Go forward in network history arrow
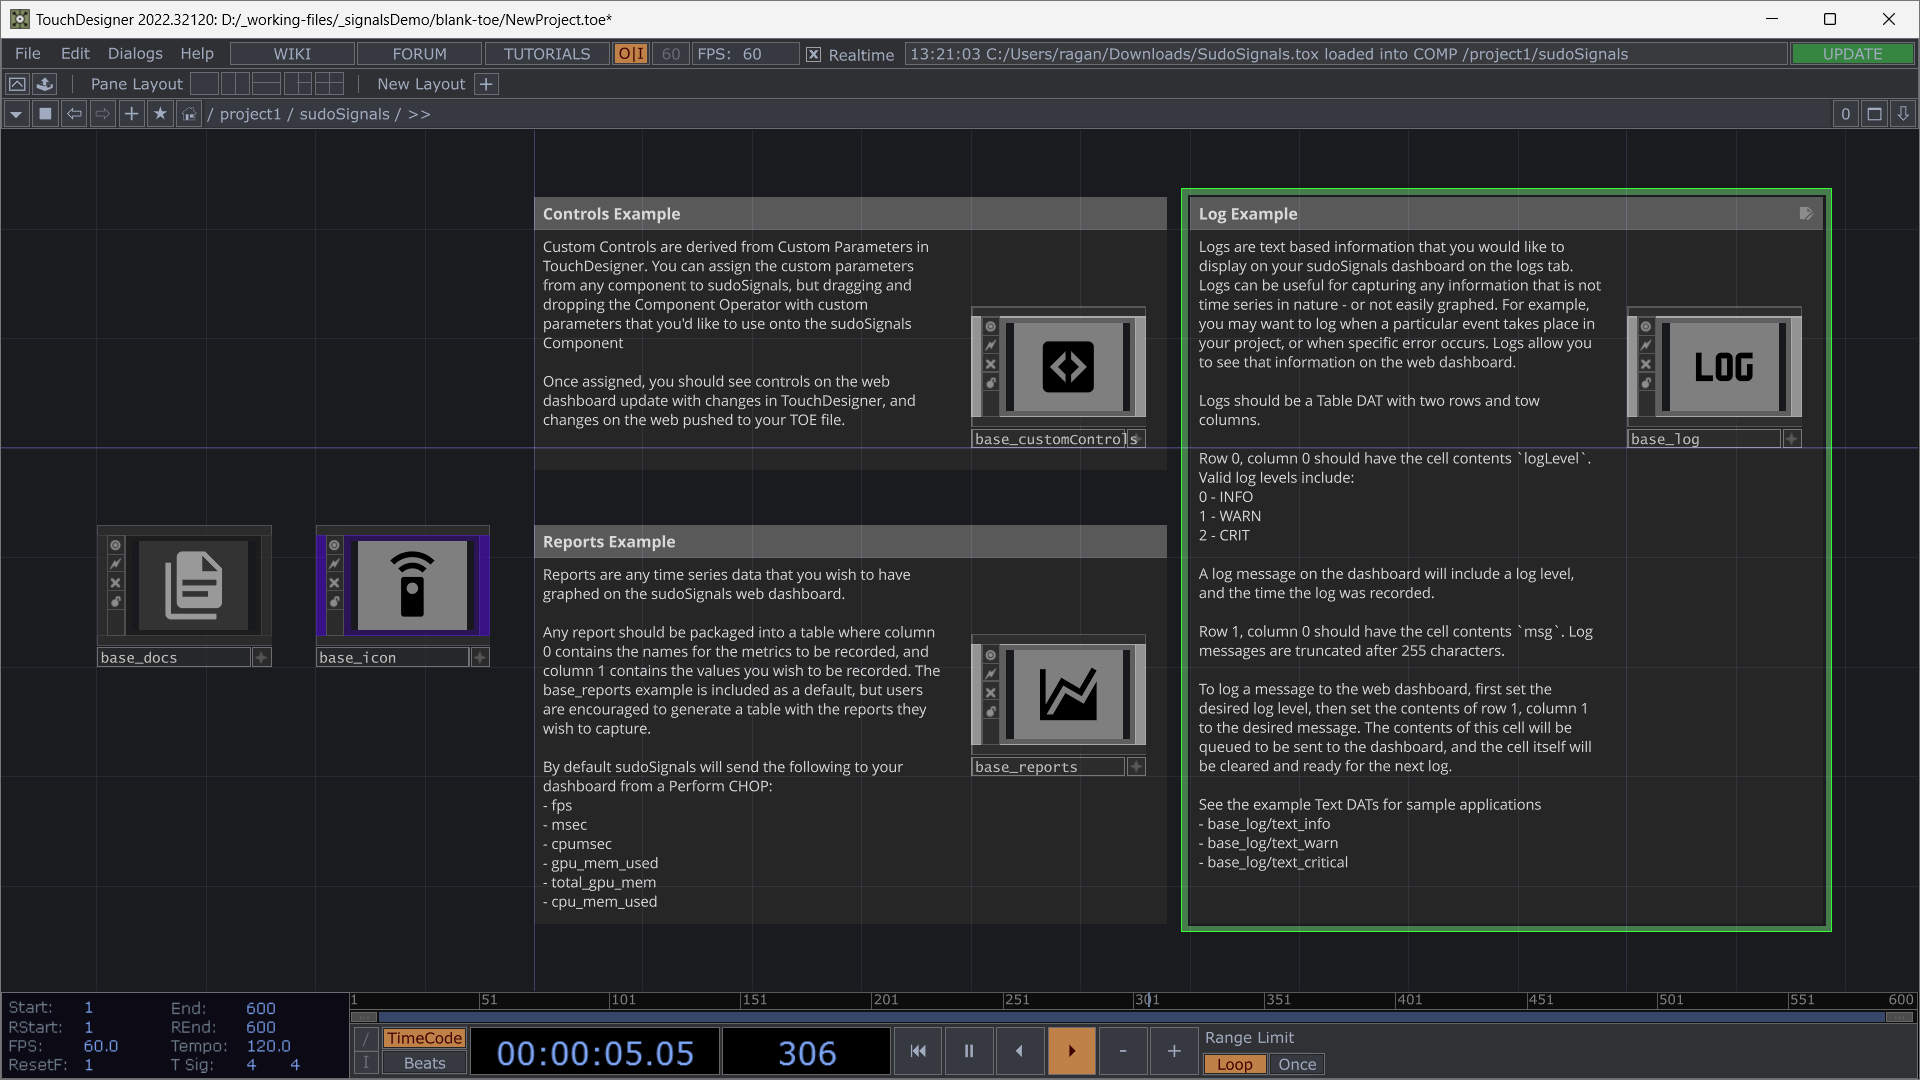 tap(103, 114)
